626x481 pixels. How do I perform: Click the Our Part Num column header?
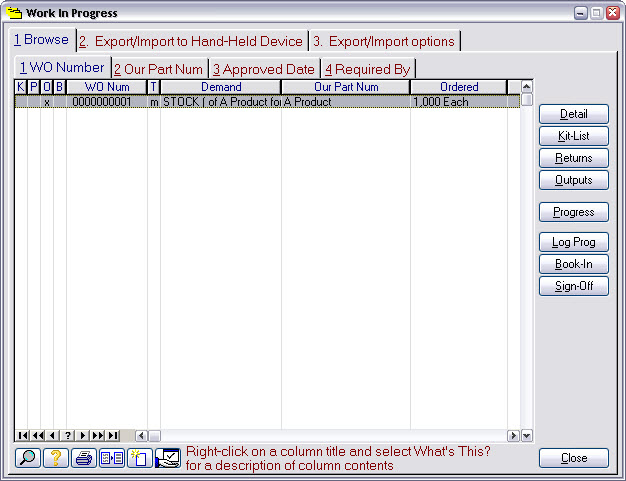(x=346, y=87)
